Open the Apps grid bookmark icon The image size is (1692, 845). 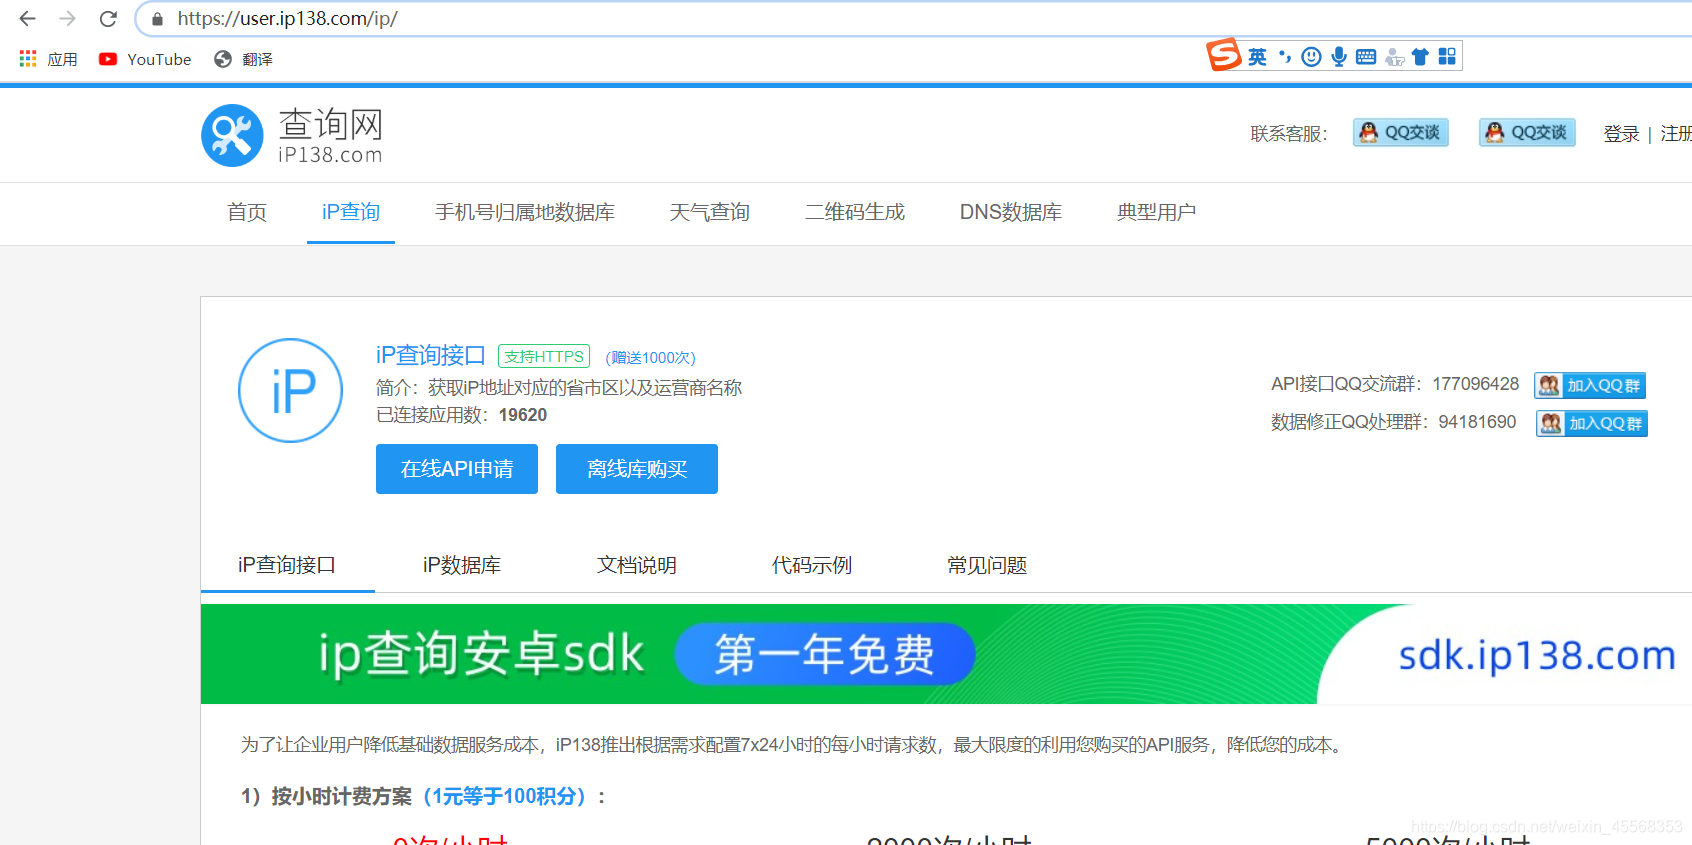pyautogui.click(x=28, y=59)
